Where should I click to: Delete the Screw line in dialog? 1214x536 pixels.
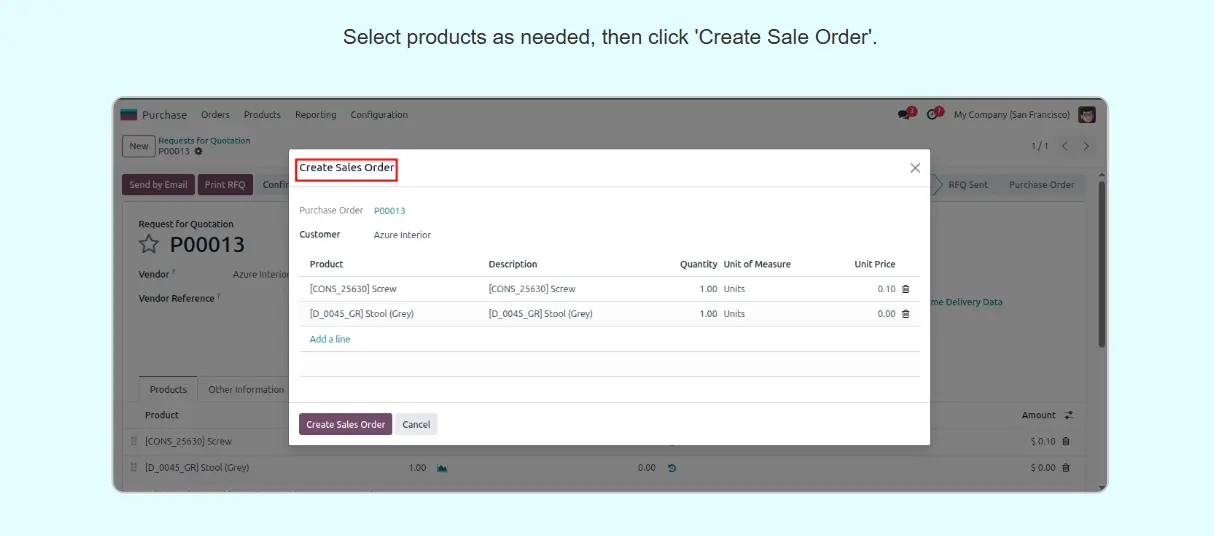tap(906, 289)
